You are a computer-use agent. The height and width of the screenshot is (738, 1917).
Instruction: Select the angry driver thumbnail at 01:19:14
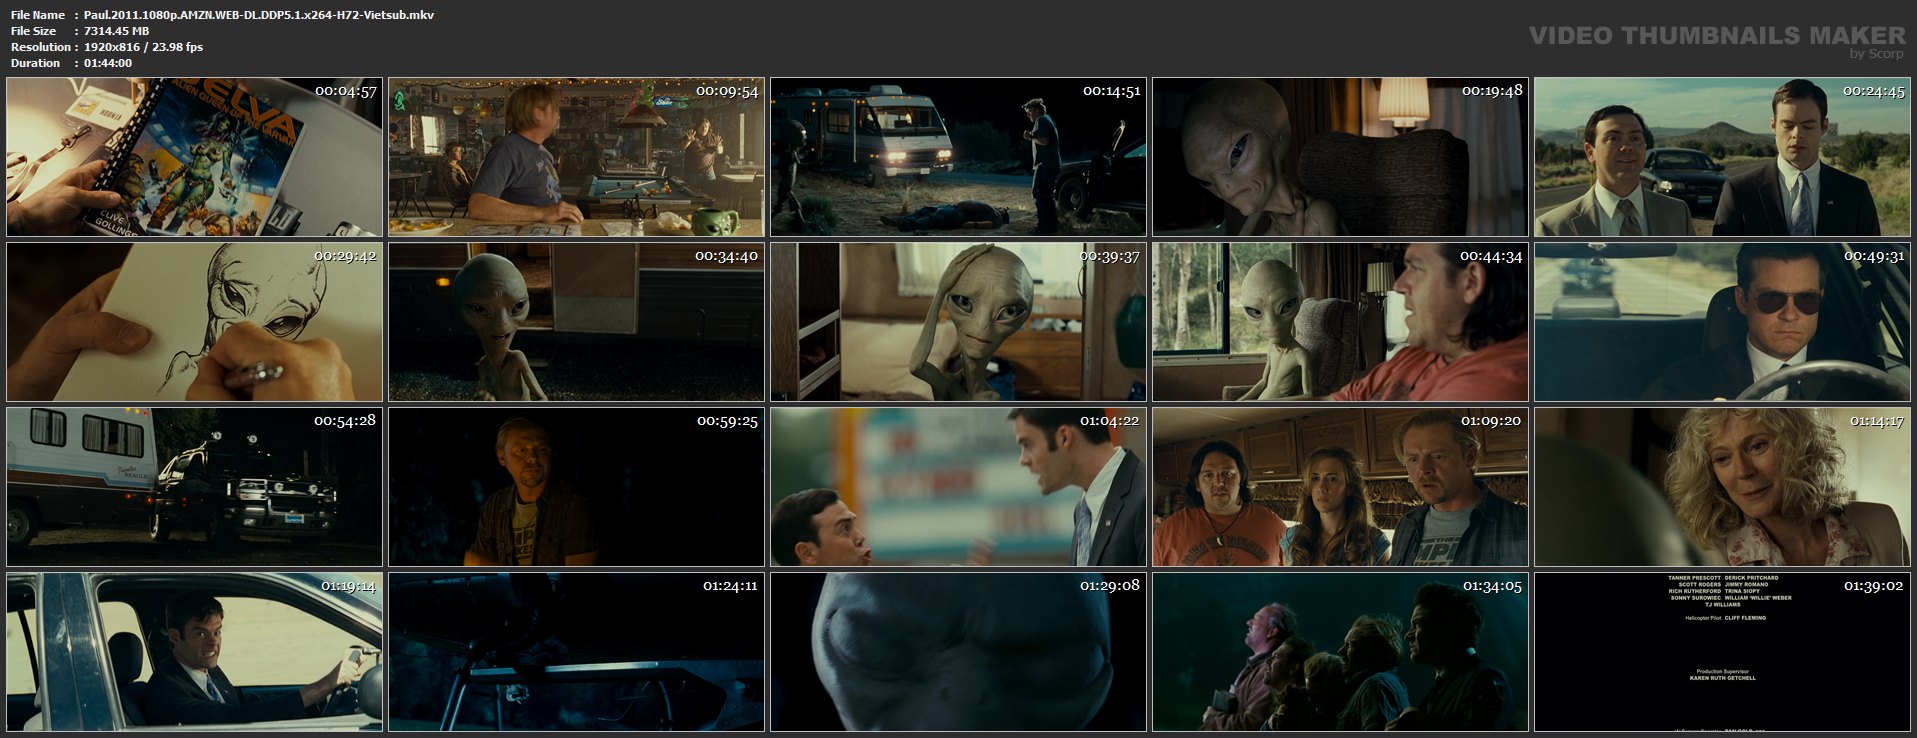(194, 652)
